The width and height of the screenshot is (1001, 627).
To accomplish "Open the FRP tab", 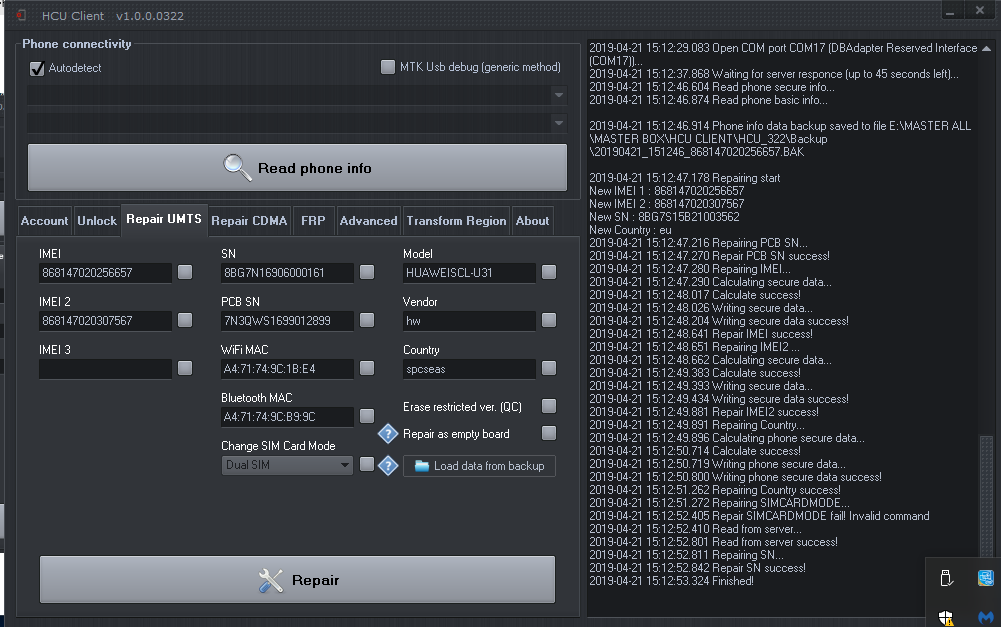I will pyautogui.click(x=313, y=221).
